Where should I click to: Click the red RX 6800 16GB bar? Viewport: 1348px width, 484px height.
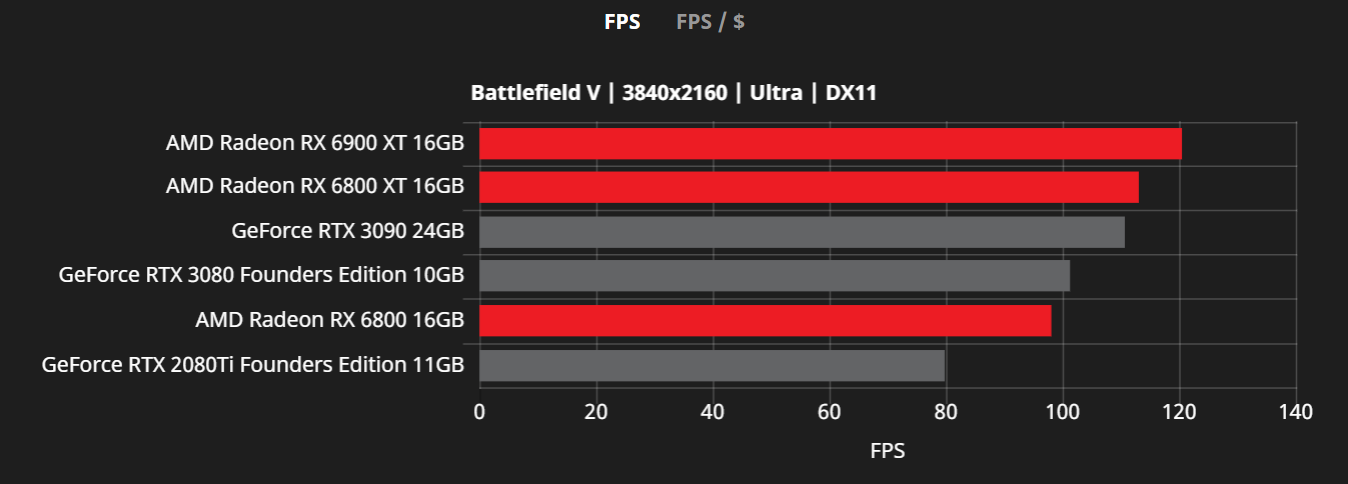coord(765,321)
